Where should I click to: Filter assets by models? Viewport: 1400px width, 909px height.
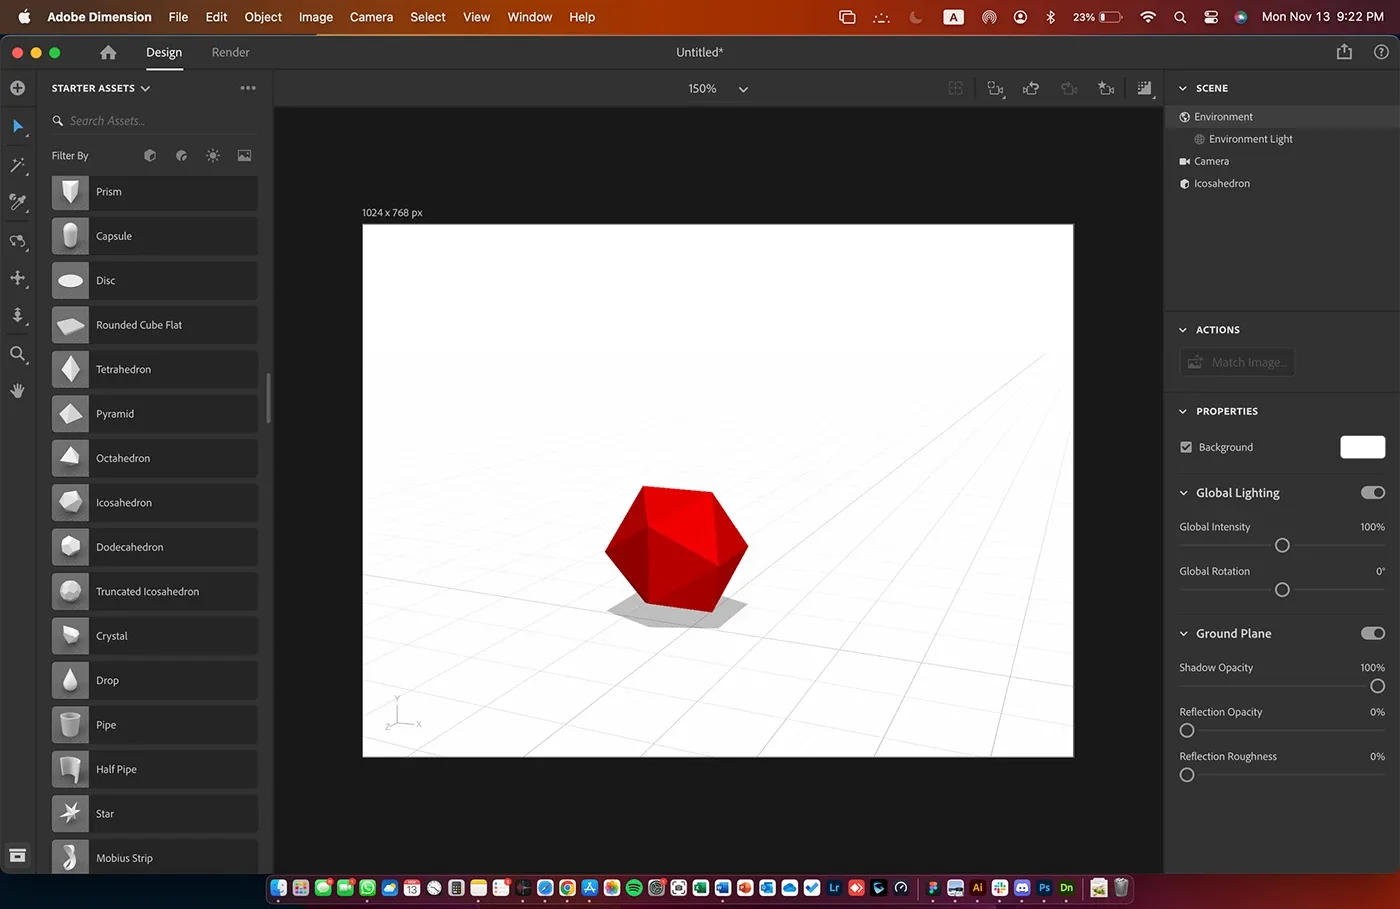click(x=150, y=156)
